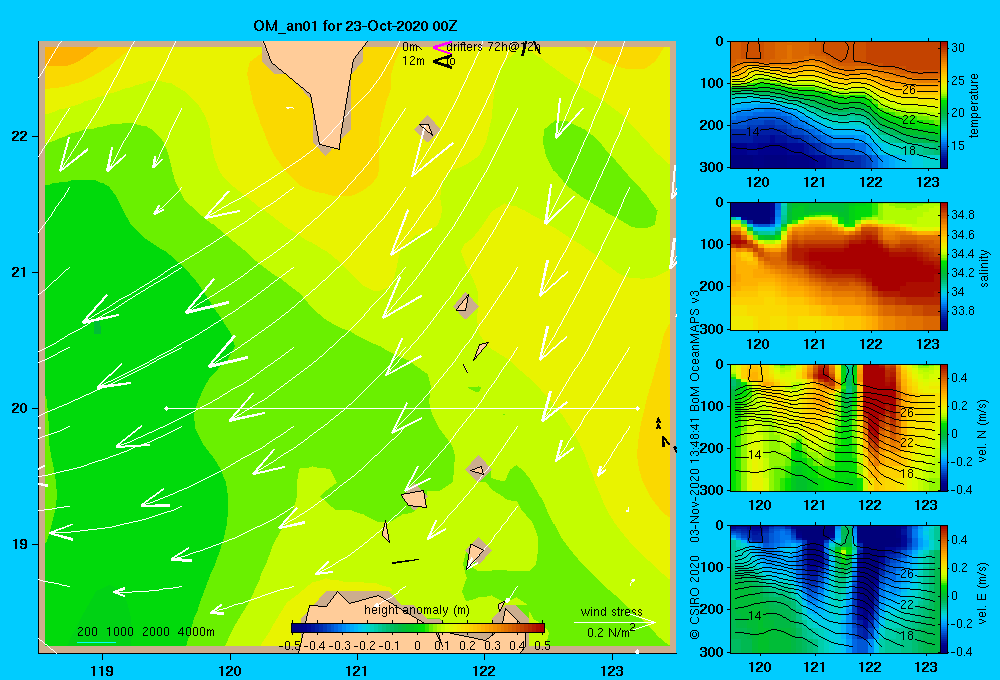Click the "vel. N (m/s)" label
Screen dimensions: 1000x680
983,430
